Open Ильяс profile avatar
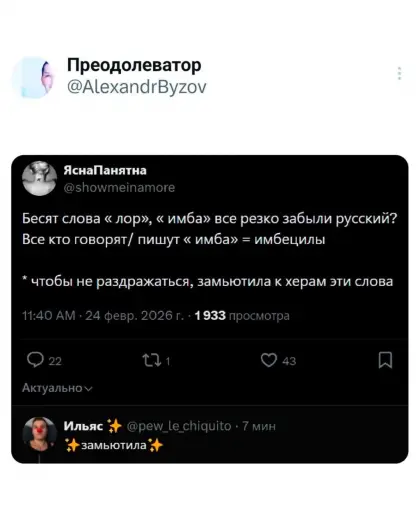 pos(40,434)
